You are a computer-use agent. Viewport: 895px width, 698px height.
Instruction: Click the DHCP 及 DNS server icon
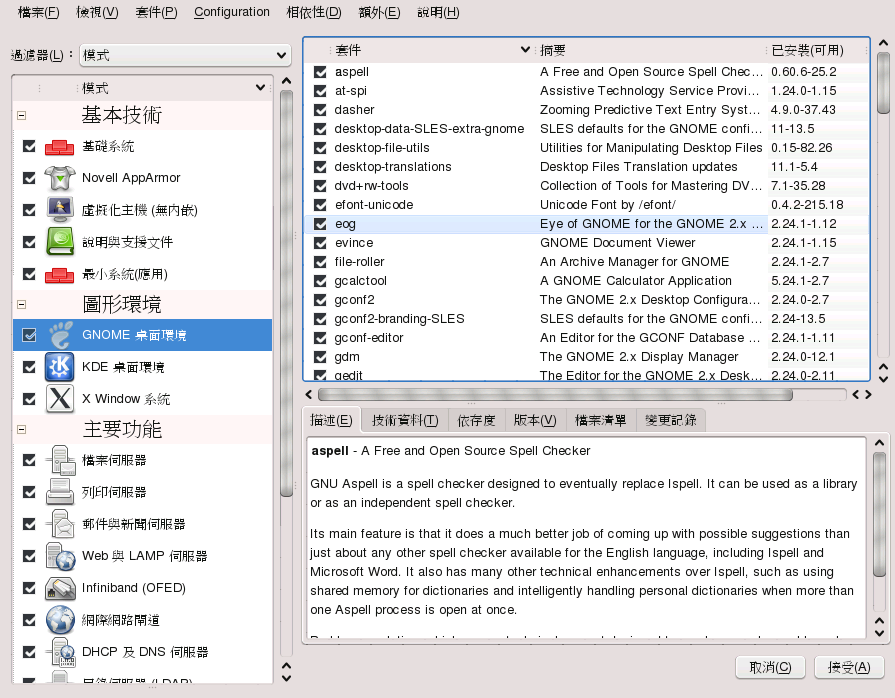click(x=61, y=652)
